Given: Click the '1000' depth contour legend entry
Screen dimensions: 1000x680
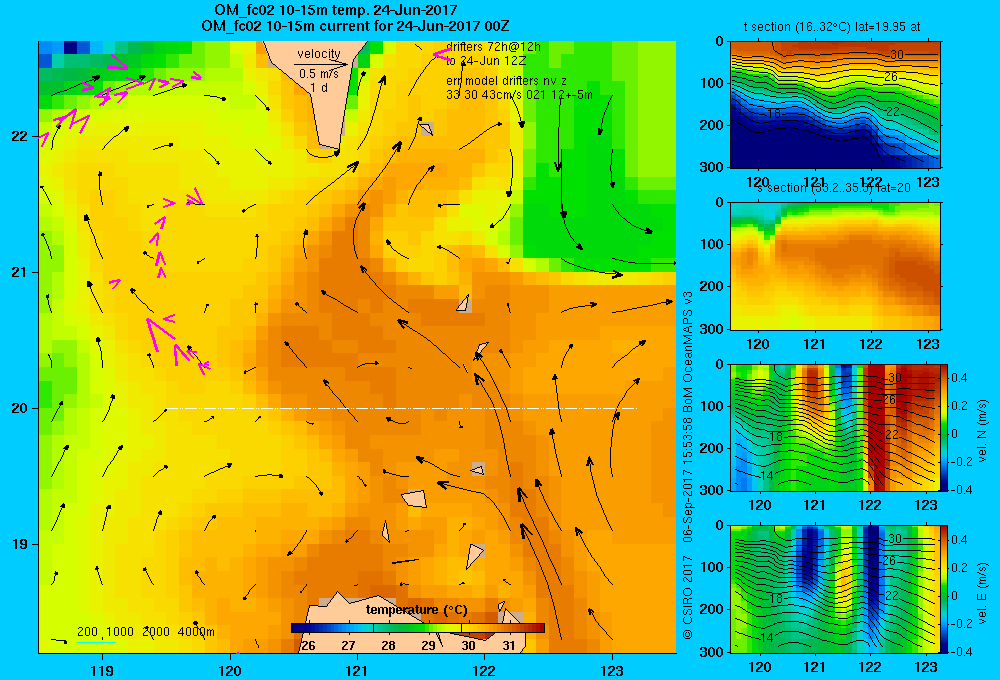Looking at the screenshot, I should 120,632.
